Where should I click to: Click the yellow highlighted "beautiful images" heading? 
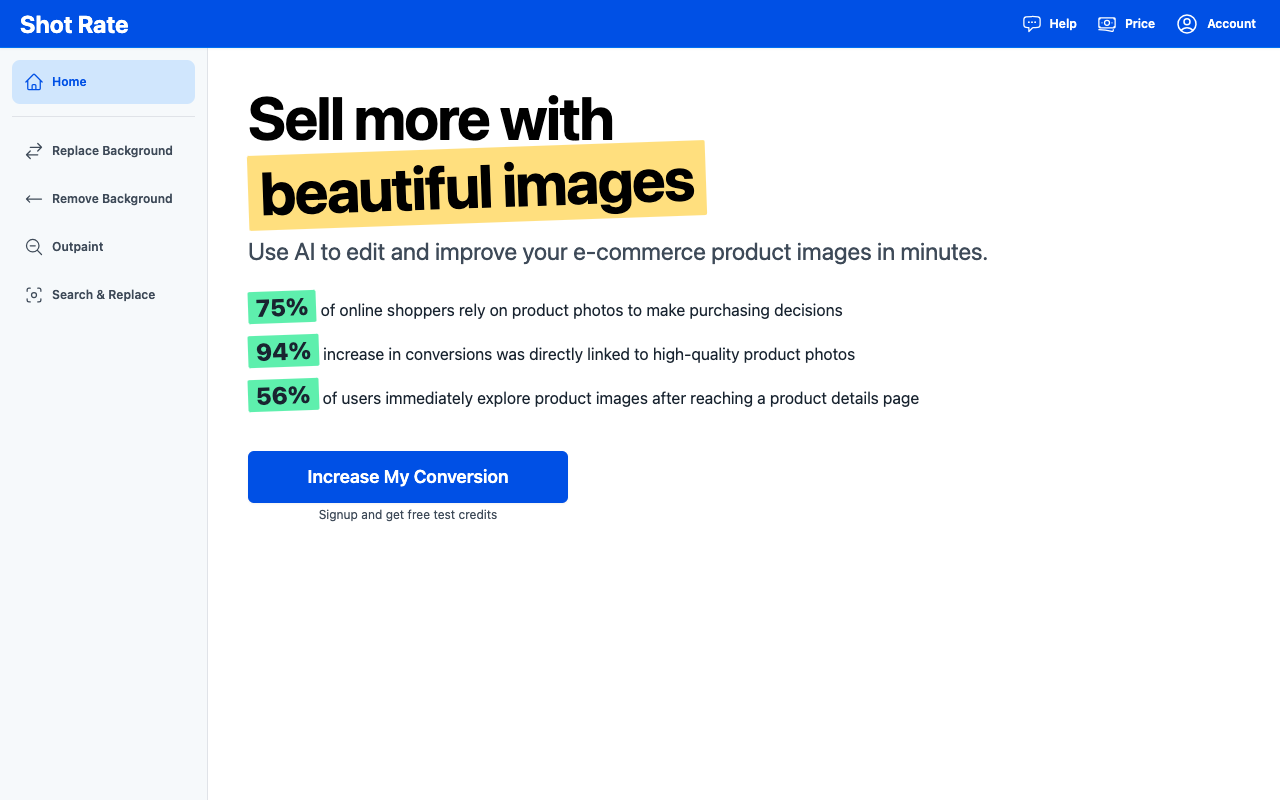[x=477, y=186]
